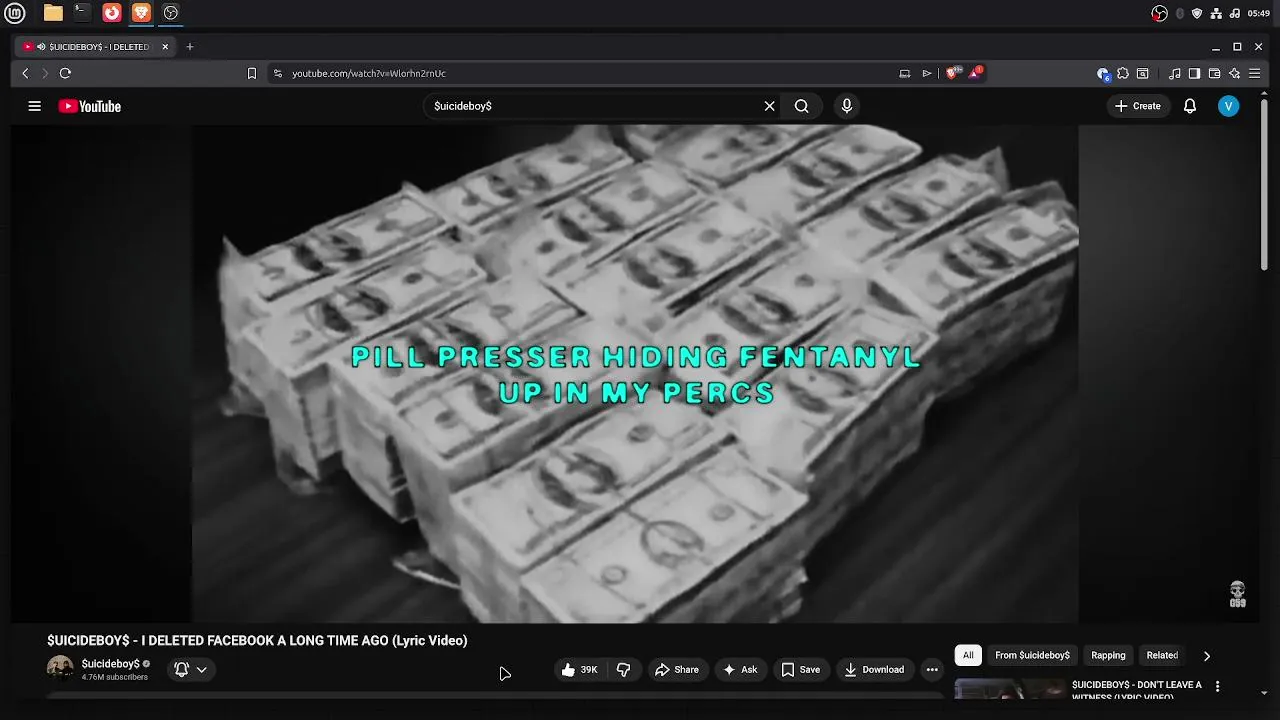Viewport: 1280px width, 720px height.
Task: Mute the tab via speaker icon
Action: click(x=41, y=46)
